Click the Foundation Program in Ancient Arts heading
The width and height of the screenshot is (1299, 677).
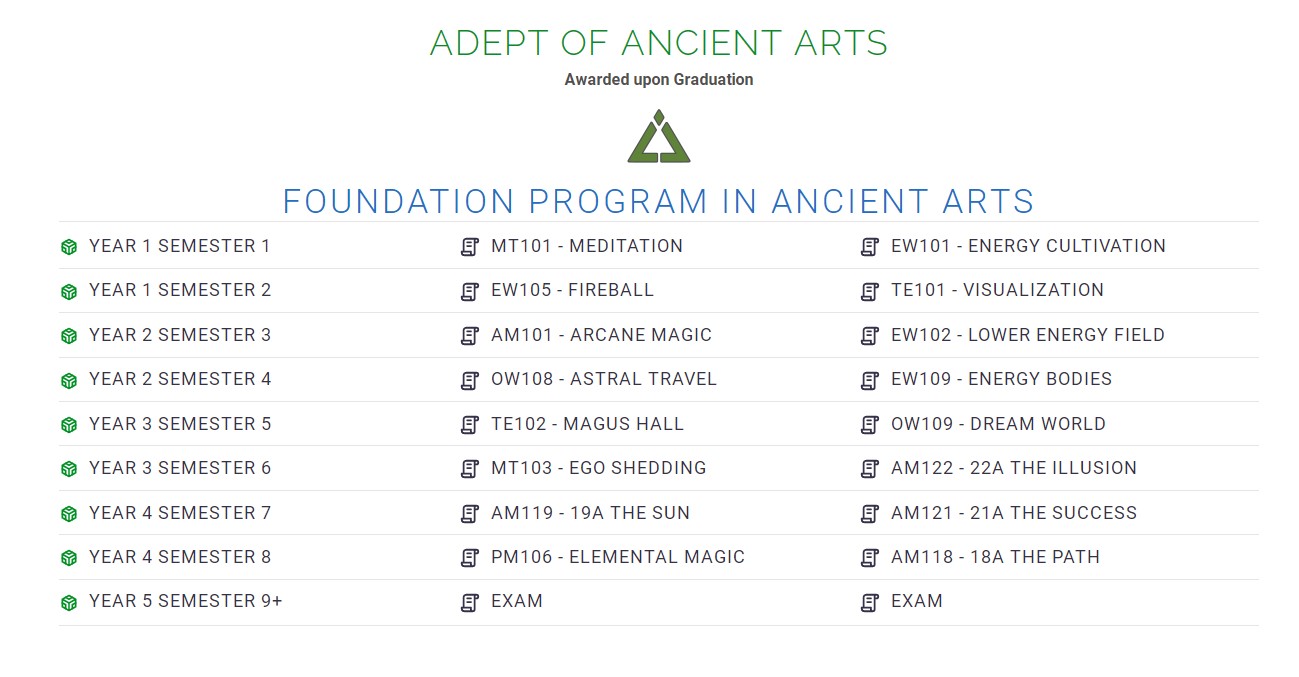[x=659, y=201]
